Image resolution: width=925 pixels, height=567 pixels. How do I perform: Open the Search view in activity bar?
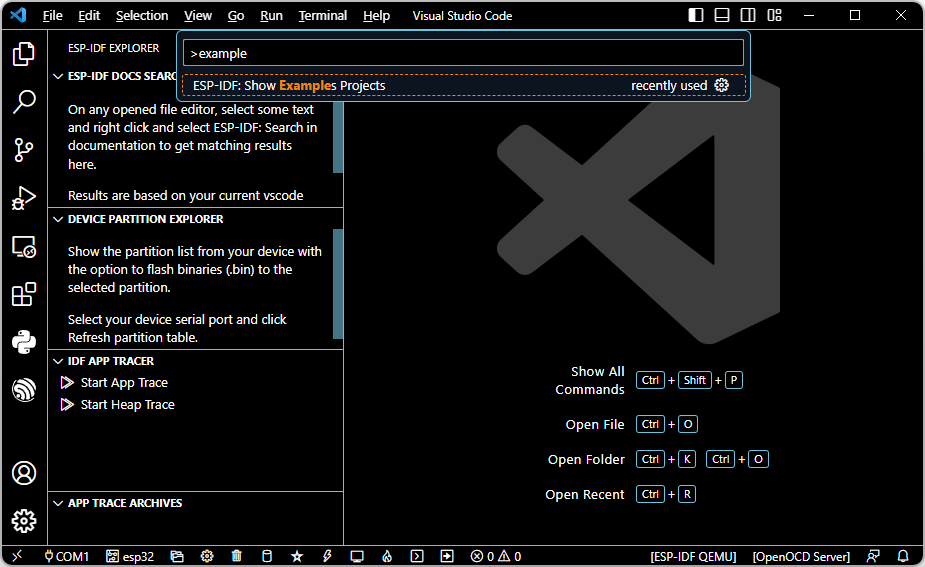coord(24,101)
